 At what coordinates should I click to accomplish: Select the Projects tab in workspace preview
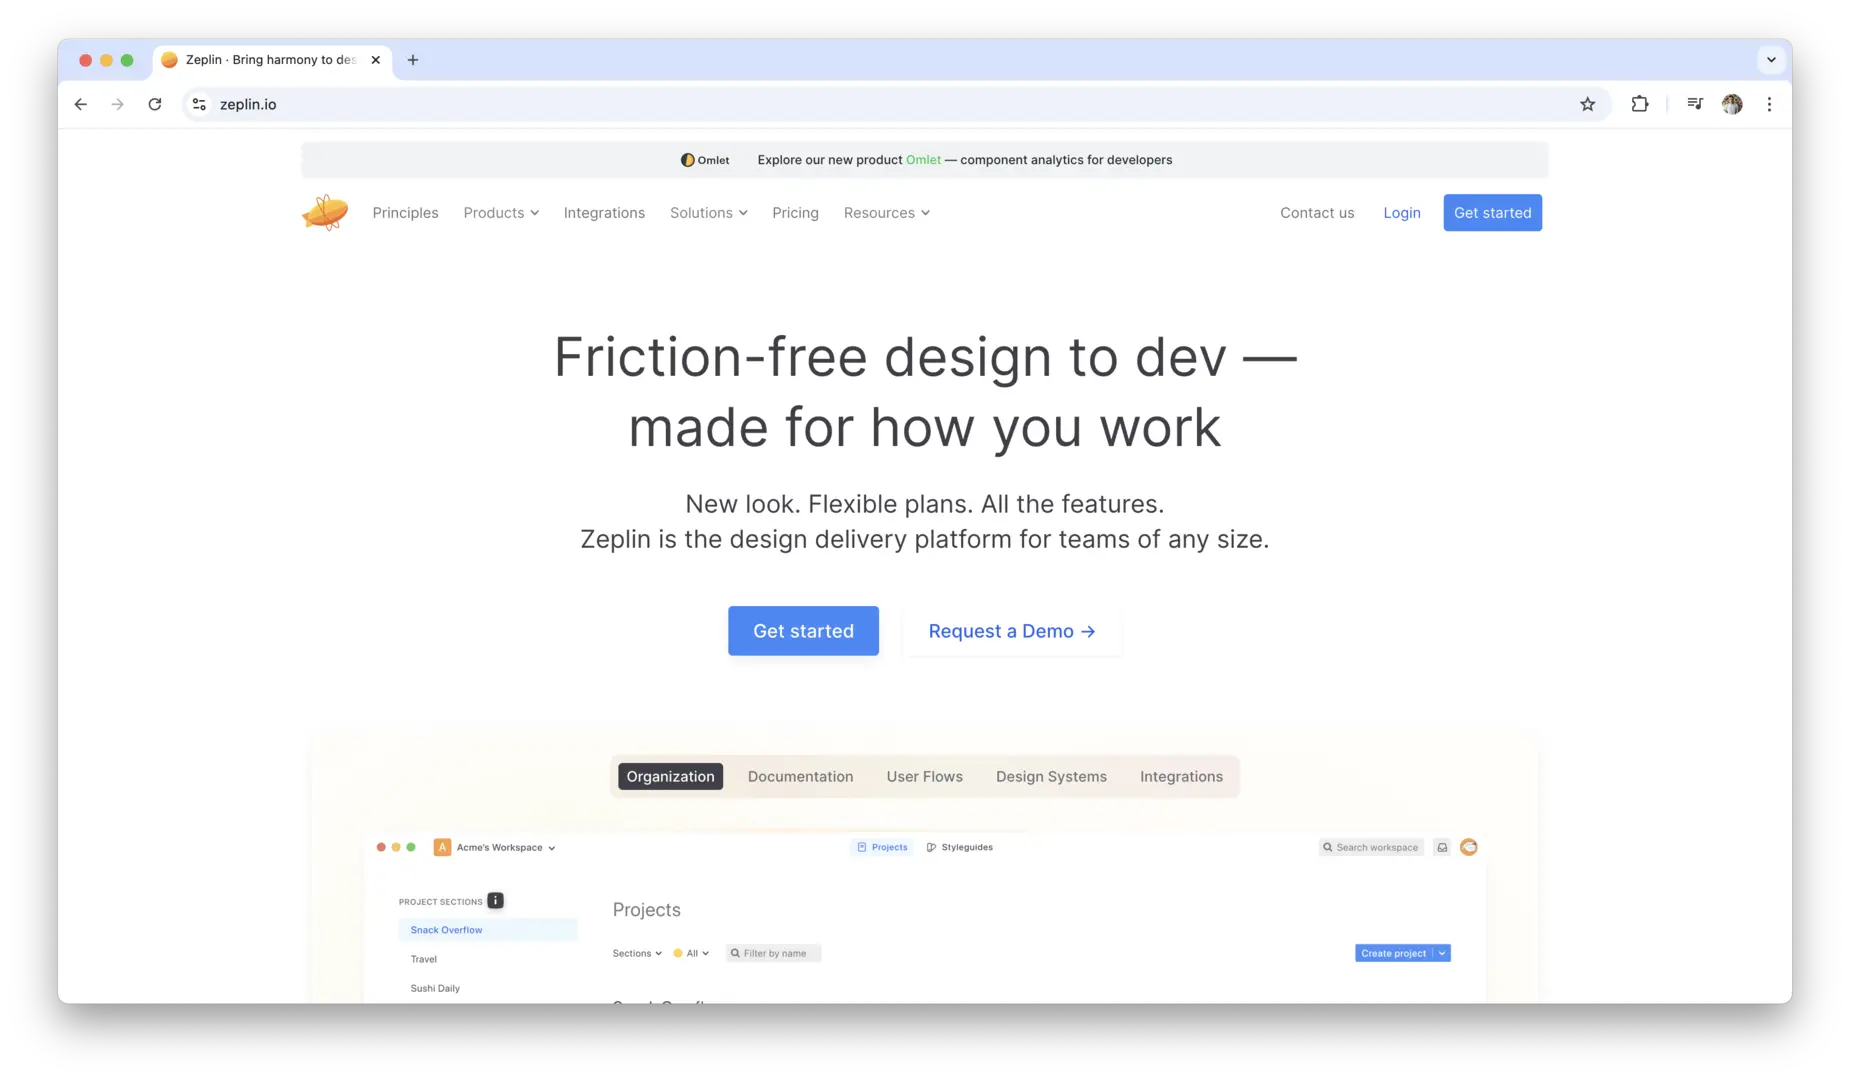tap(882, 847)
